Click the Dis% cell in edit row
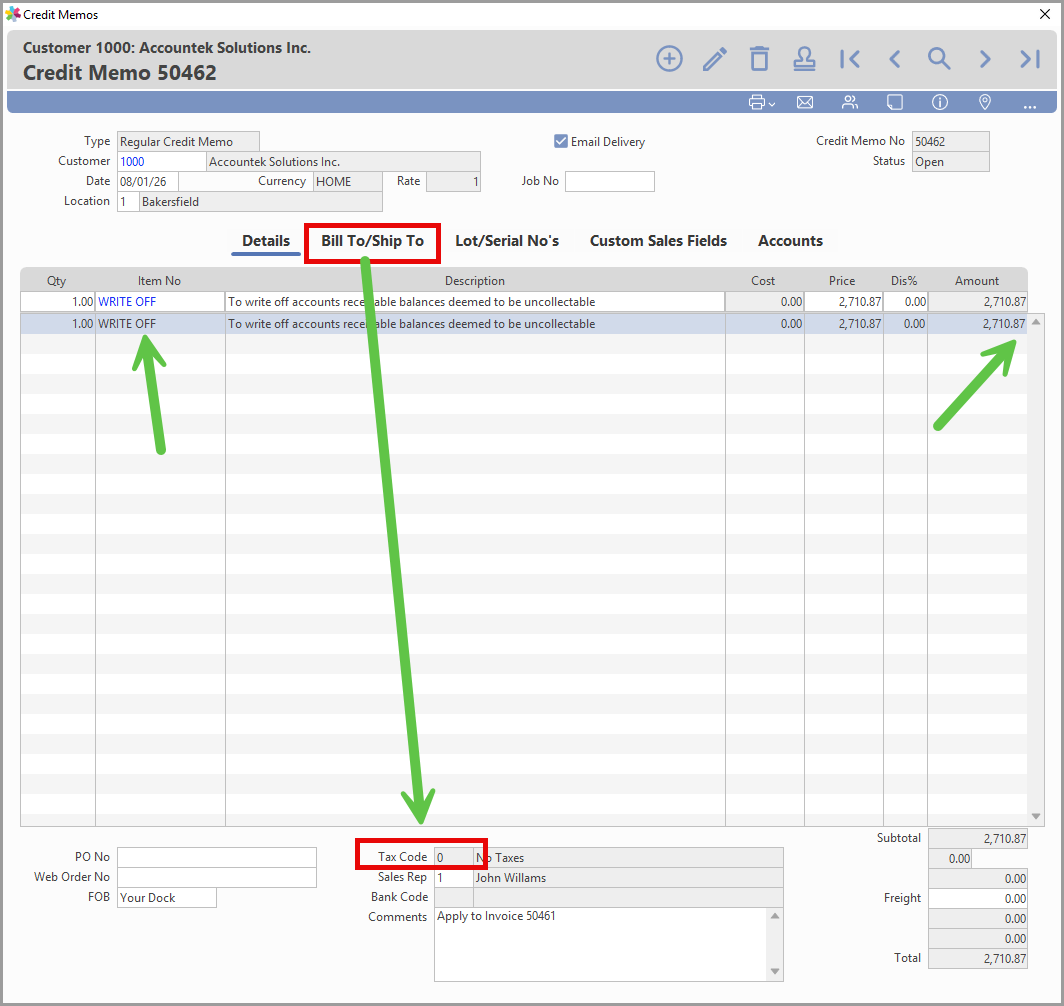1064x1006 pixels. point(905,302)
